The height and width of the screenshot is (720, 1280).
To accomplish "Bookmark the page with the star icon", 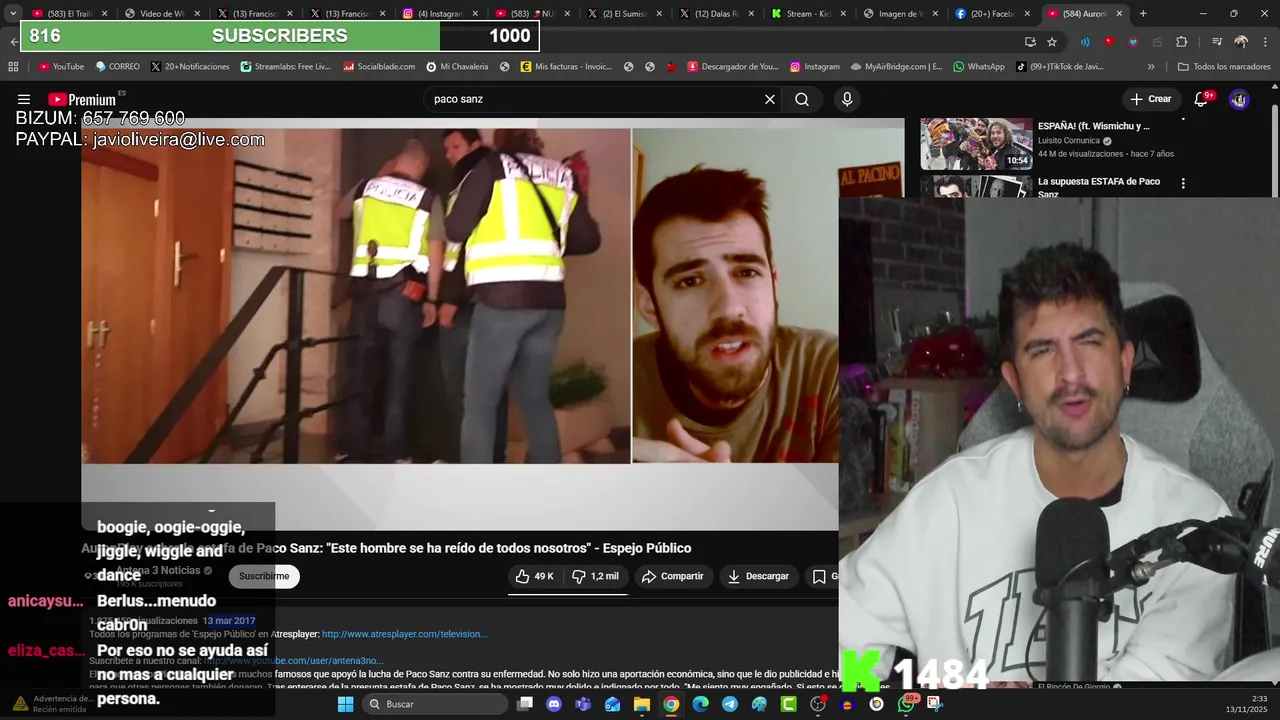I will click(1052, 42).
